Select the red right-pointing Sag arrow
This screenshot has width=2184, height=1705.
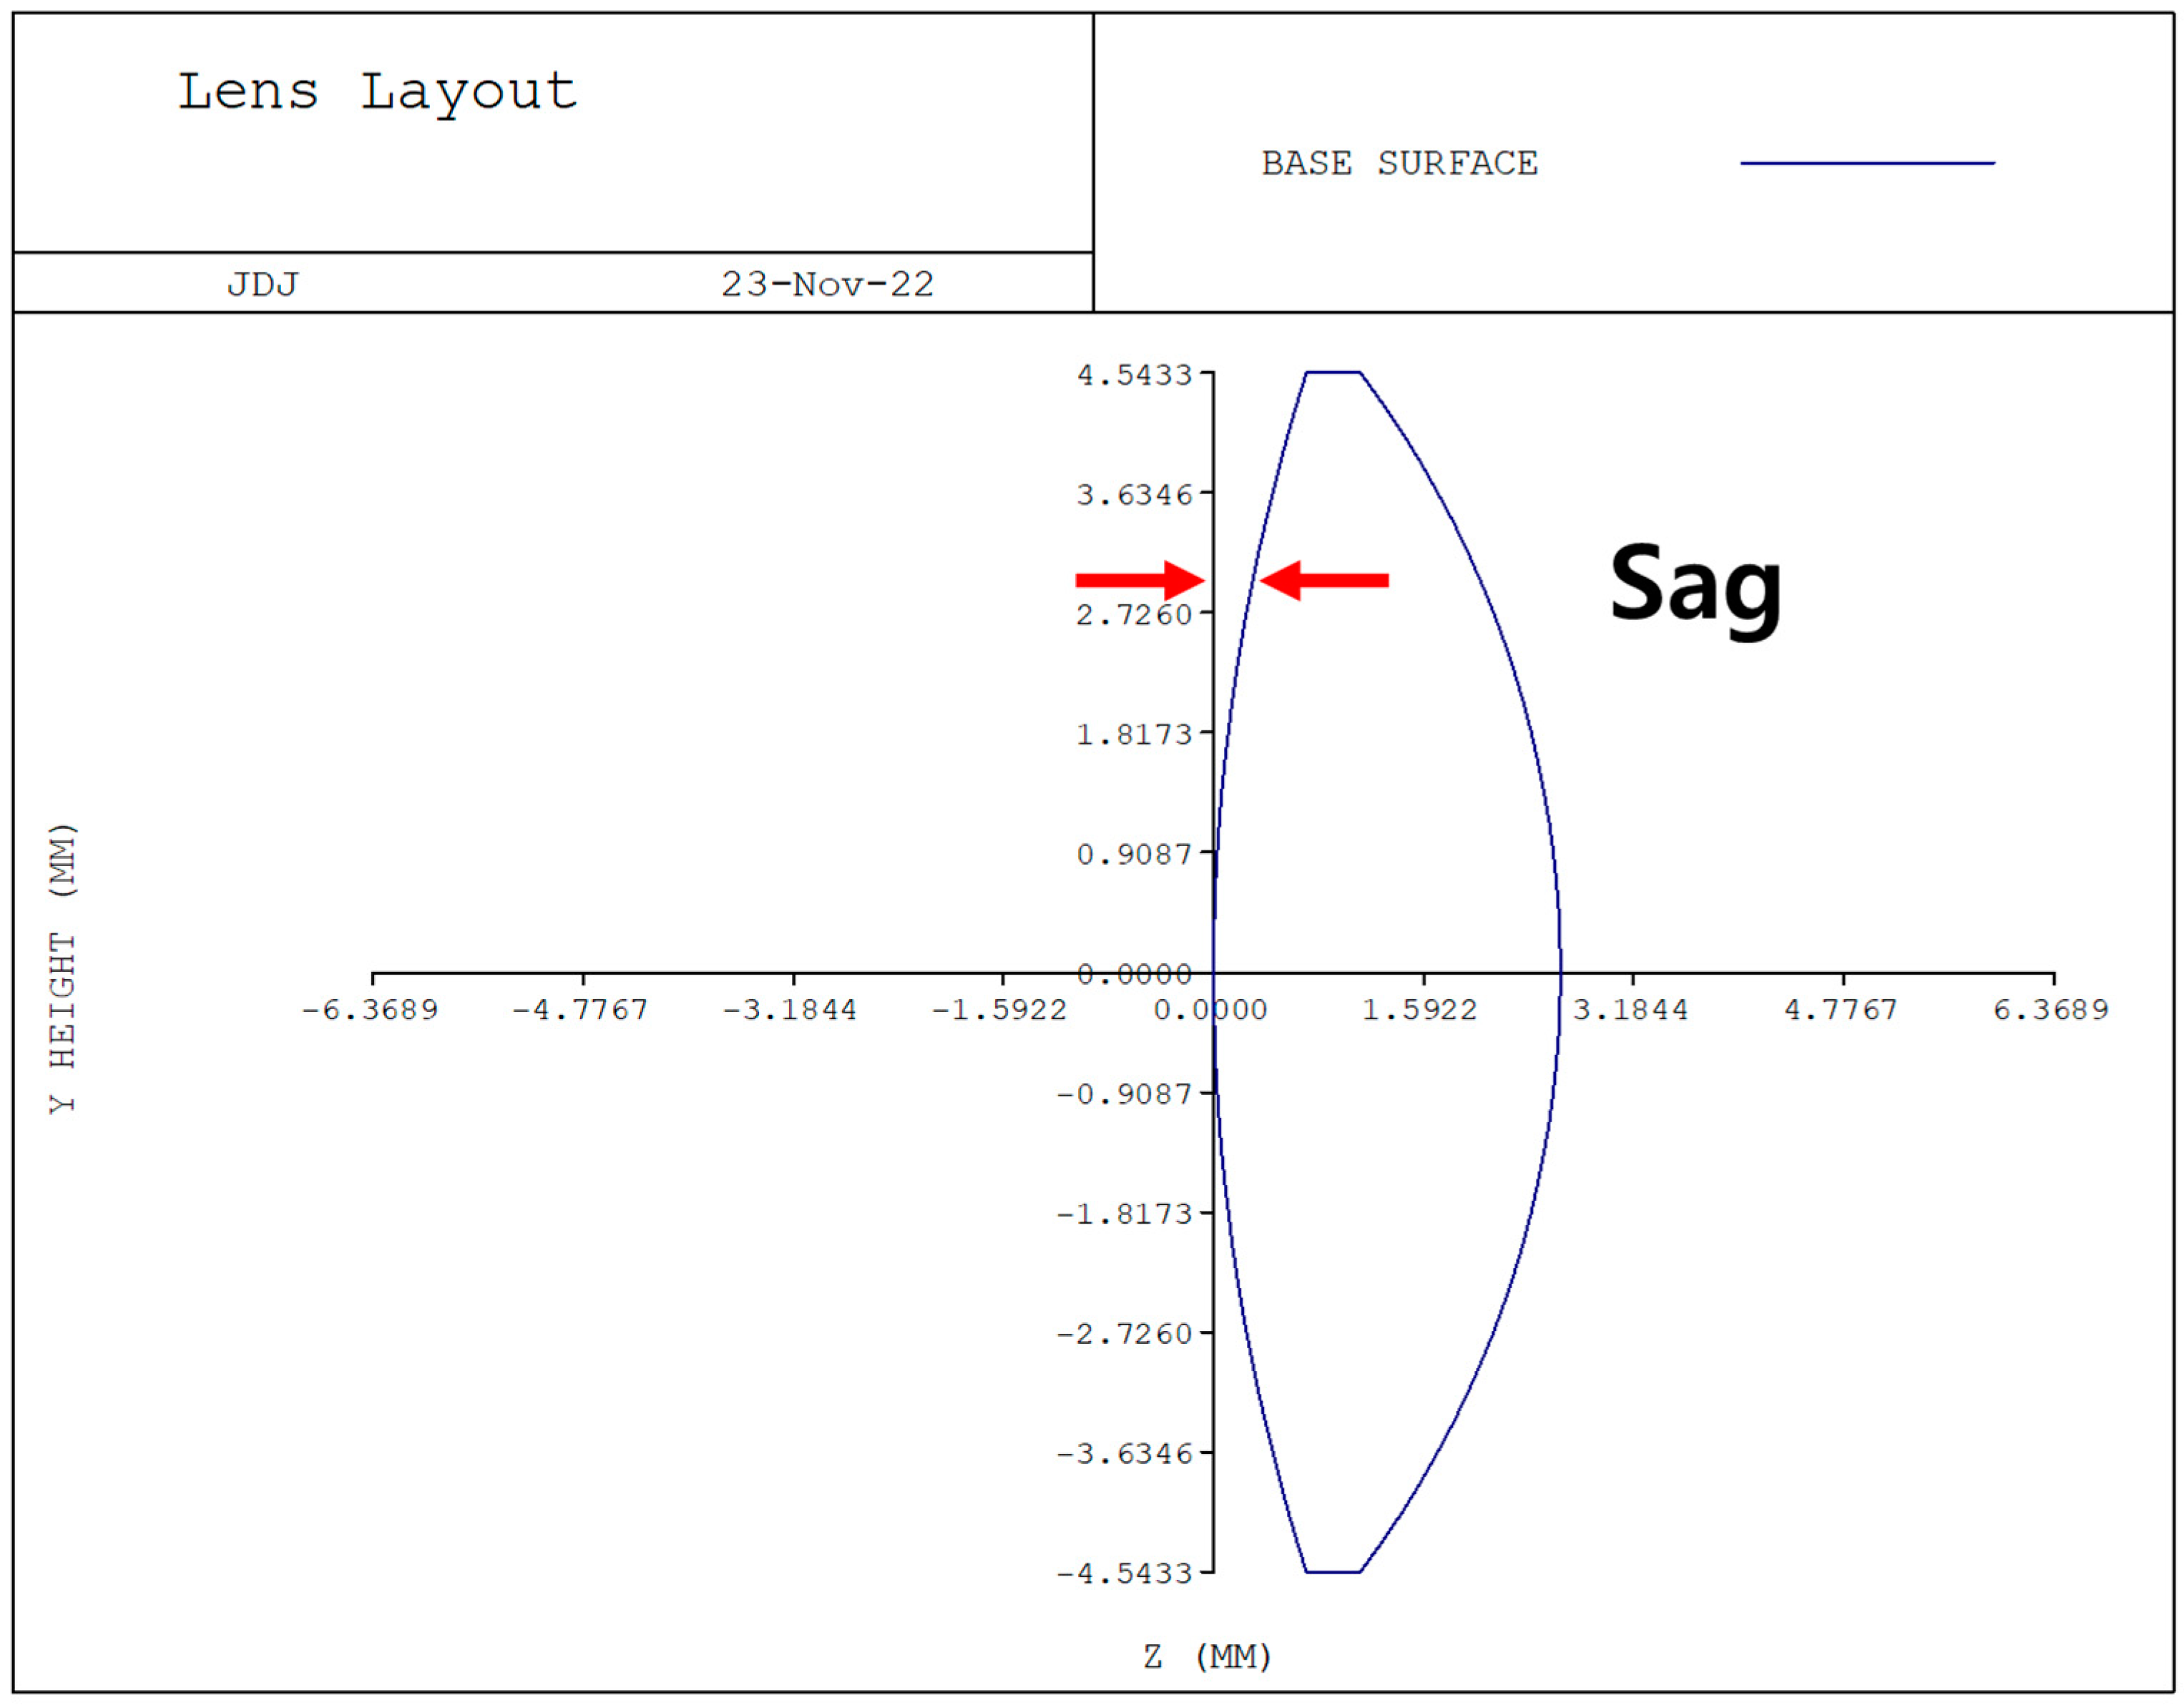(x=1140, y=580)
